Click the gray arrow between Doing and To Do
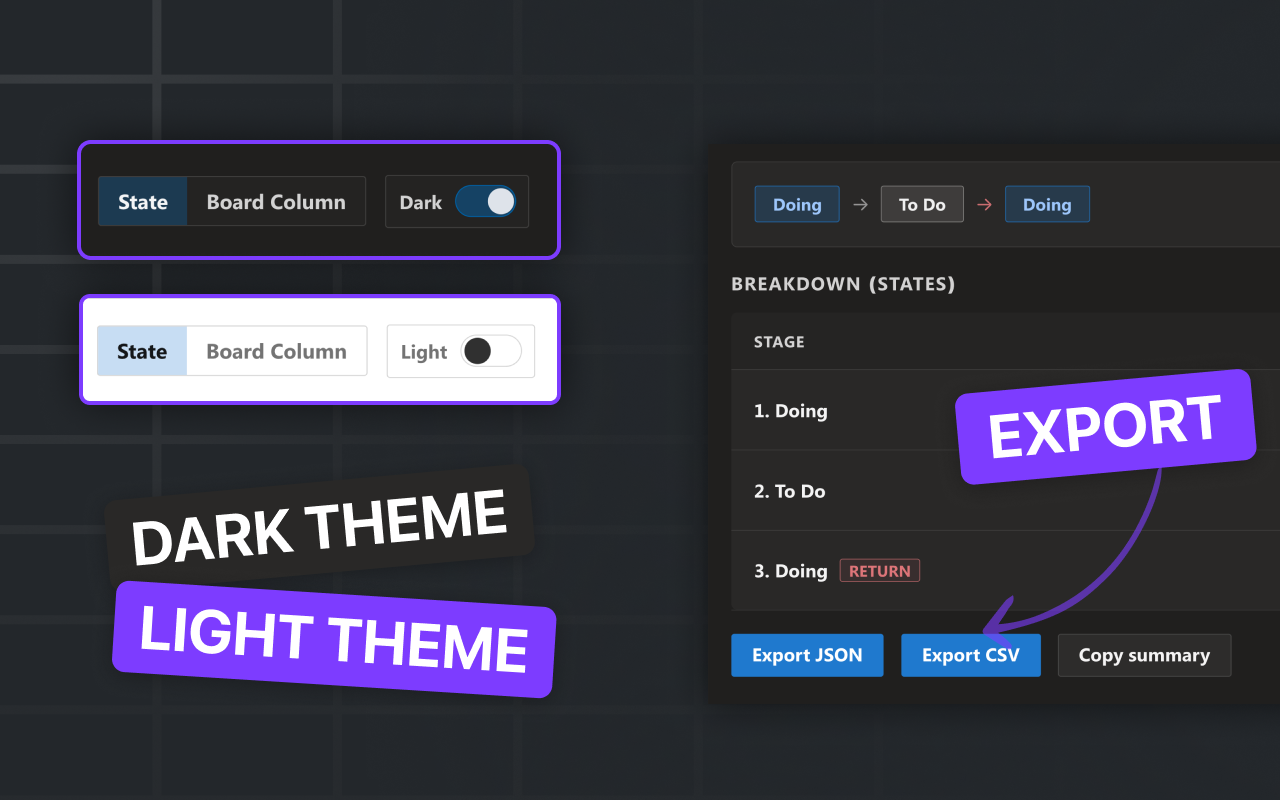Screen dimensions: 1280x800 click(859, 204)
